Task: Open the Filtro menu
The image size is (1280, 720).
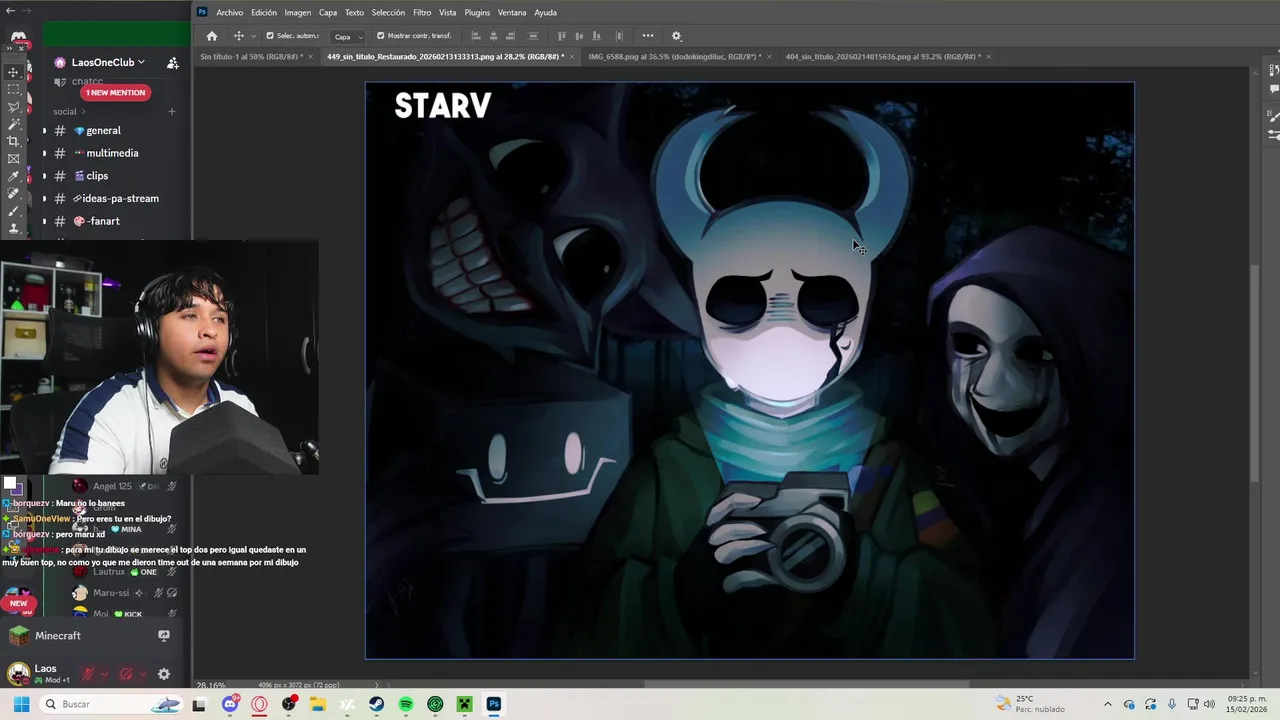Action: click(422, 13)
